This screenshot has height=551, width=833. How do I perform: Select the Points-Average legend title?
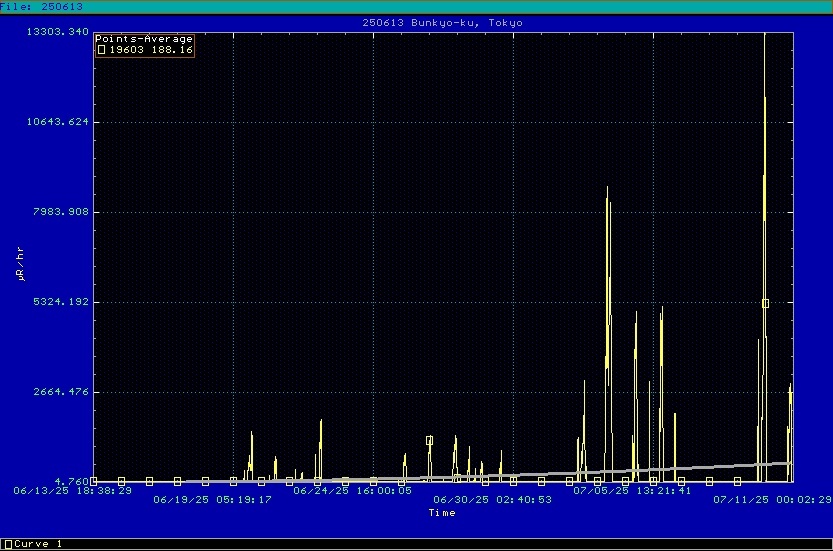pyautogui.click(x=144, y=39)
